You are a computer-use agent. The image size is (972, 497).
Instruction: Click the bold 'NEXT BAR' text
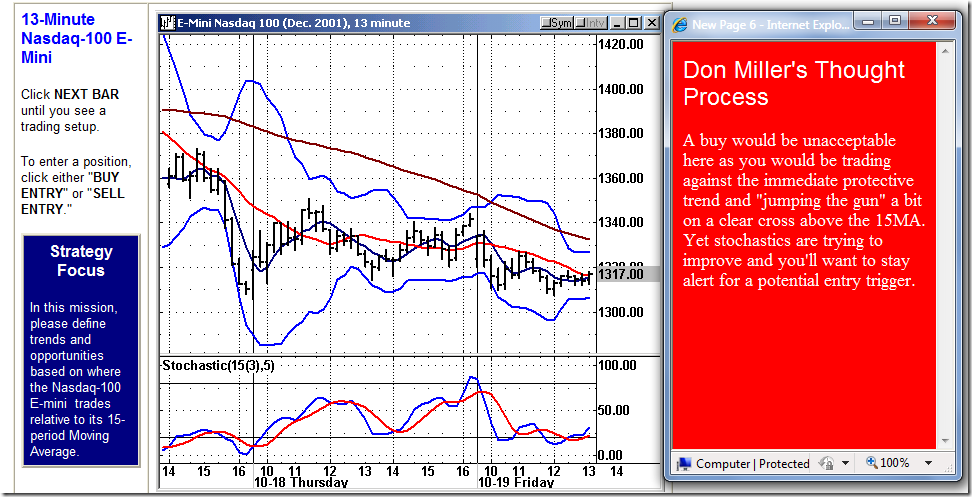pyautogui.click(x=86, y=95)
